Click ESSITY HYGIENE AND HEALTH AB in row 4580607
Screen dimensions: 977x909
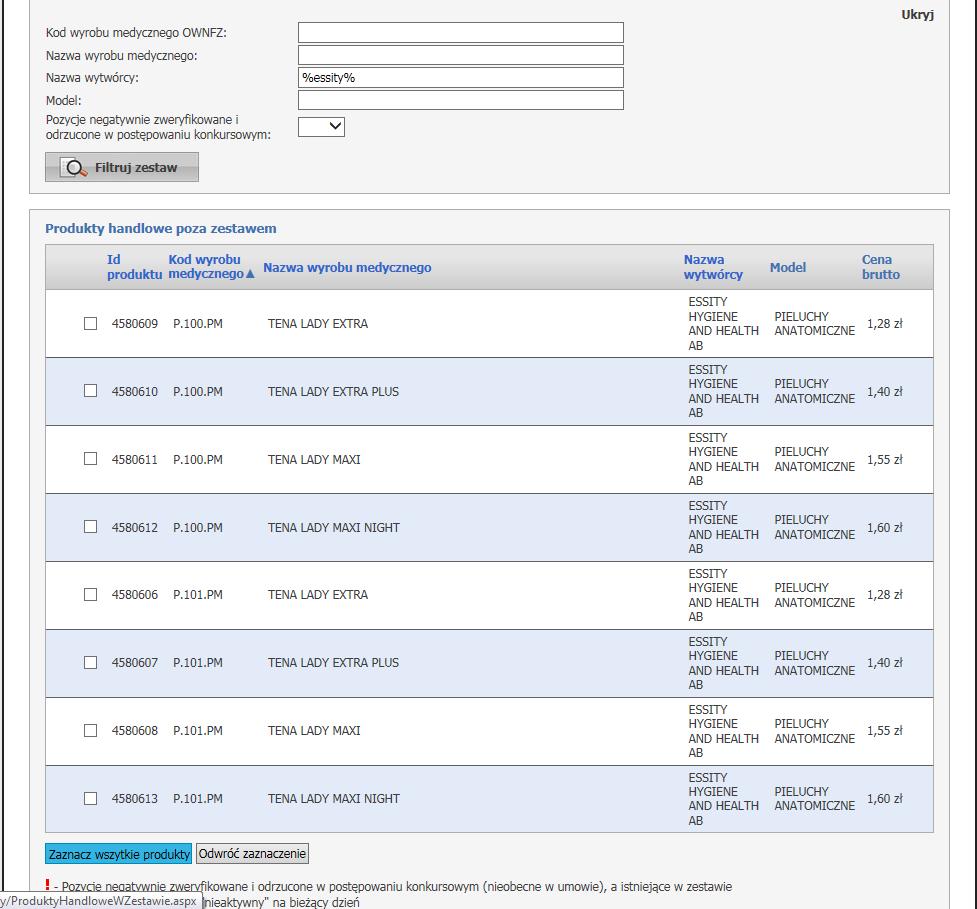pyautogui.click(x=723, y=663)
